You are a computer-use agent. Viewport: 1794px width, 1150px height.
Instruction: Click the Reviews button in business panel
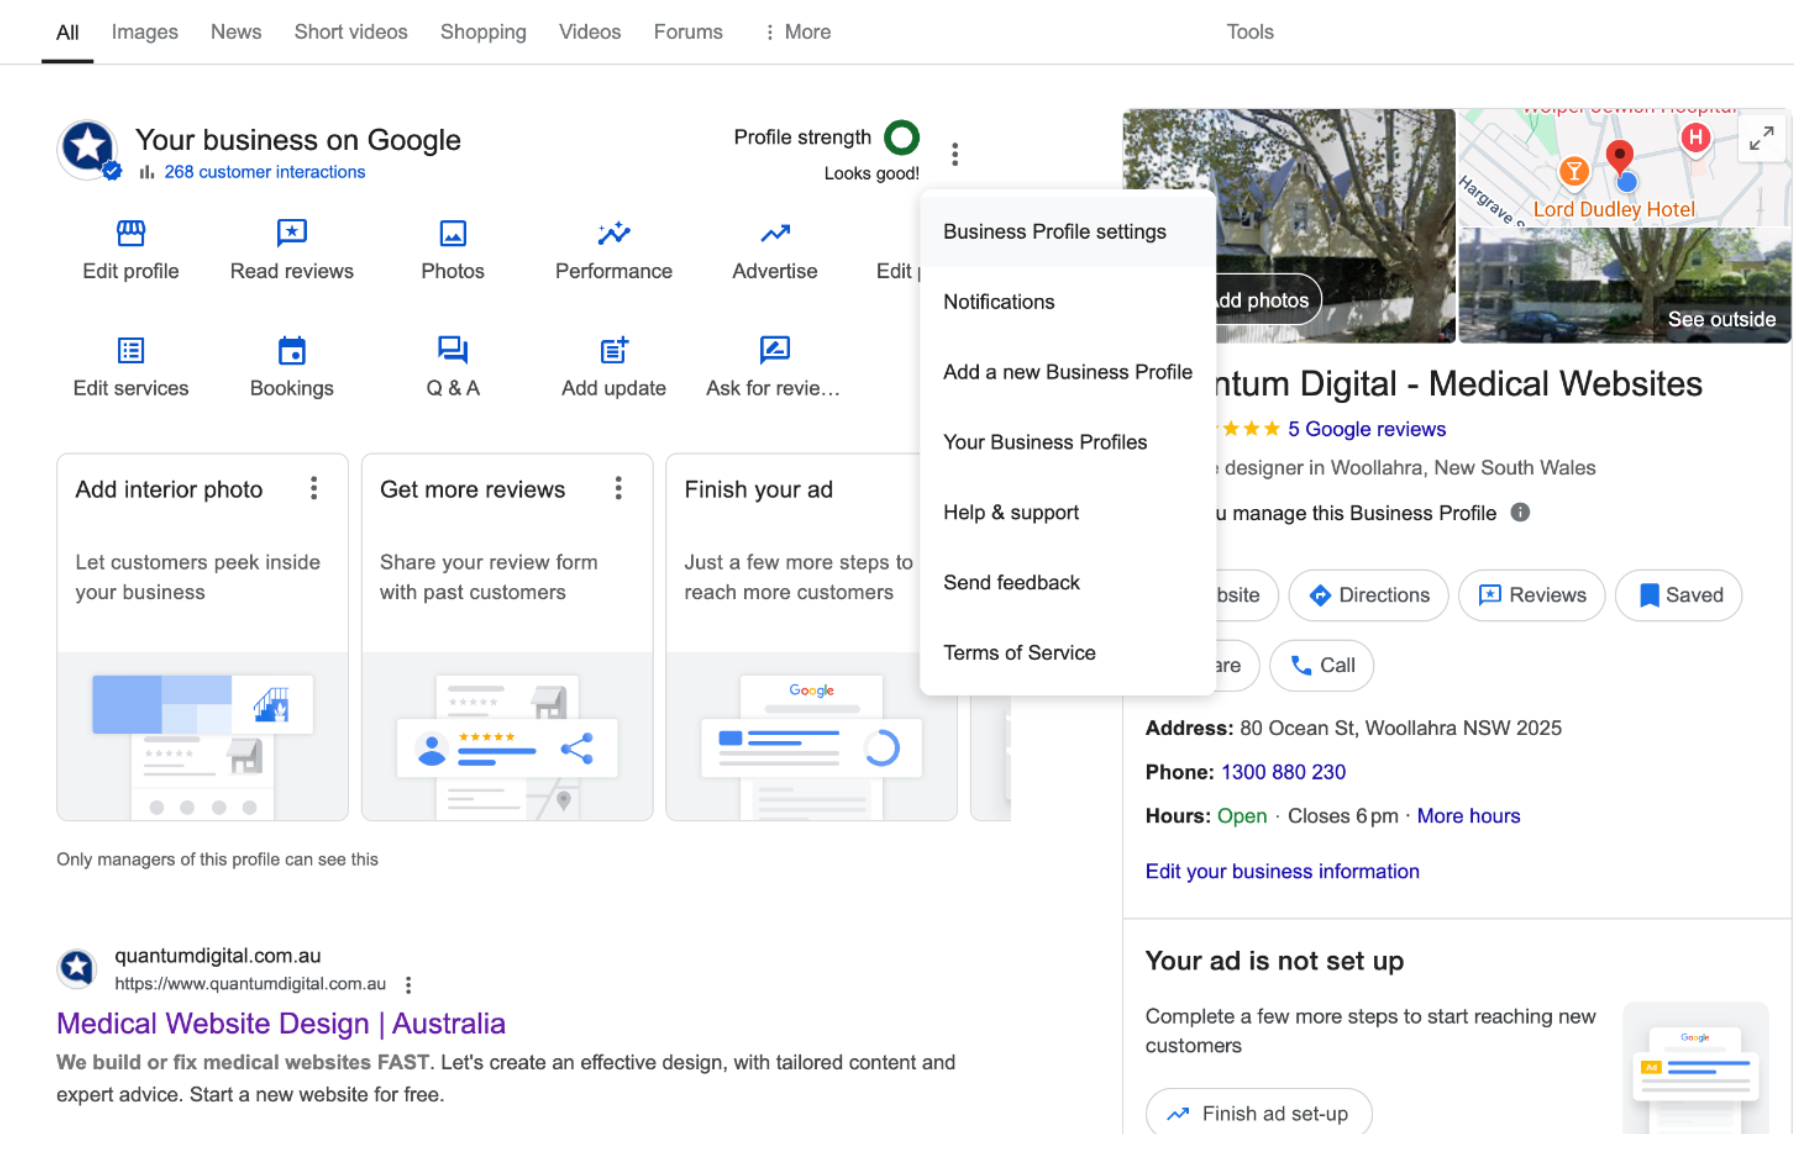(1532, 595)
